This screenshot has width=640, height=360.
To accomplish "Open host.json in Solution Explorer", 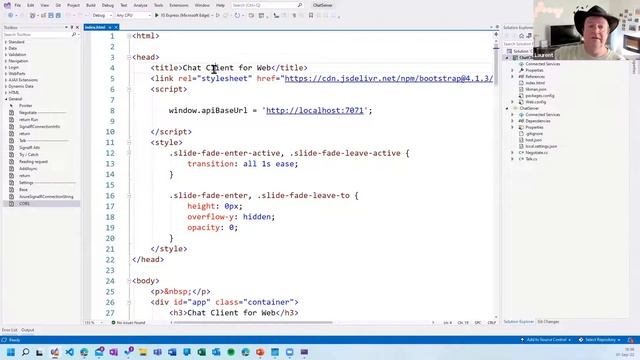I will (x=533, y=140).
